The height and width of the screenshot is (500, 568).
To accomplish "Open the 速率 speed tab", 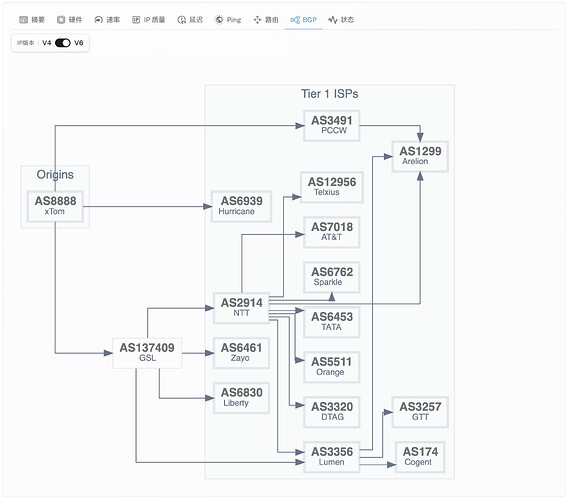I will click(107, 20).
